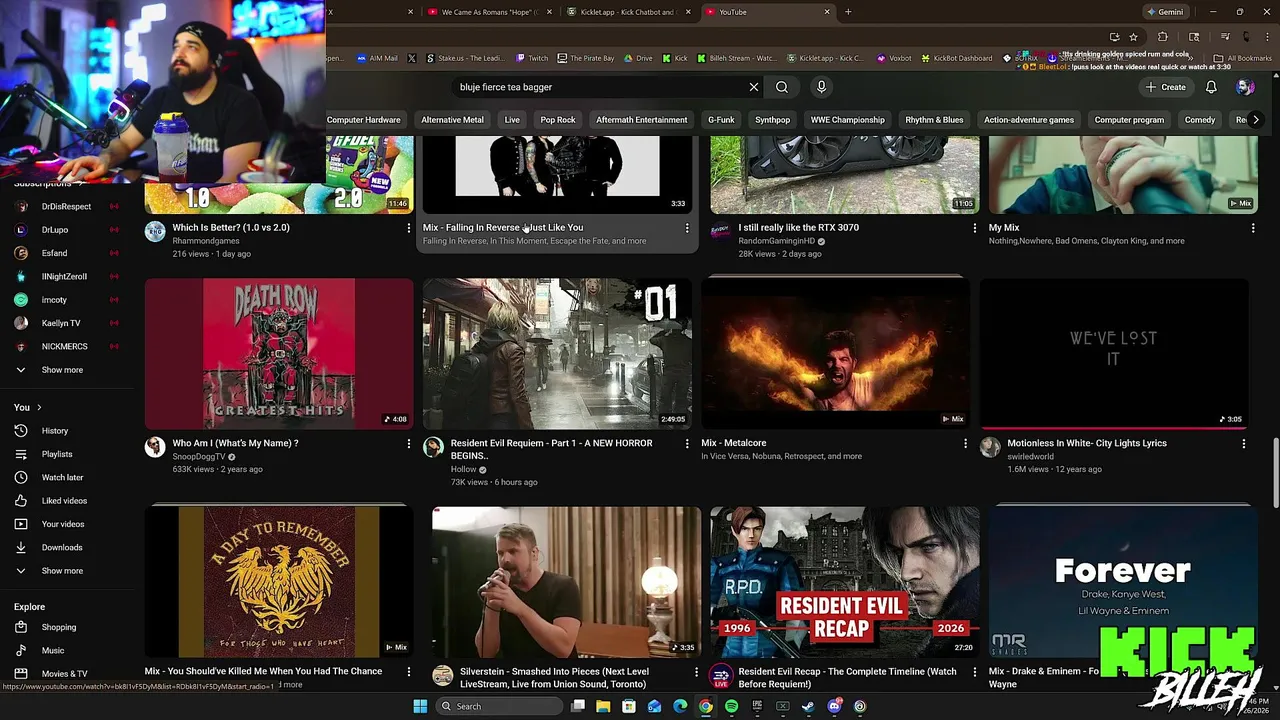This screenshot has width=1280, height=720.
Task: Select the Live chip
Action: point(512,120)
